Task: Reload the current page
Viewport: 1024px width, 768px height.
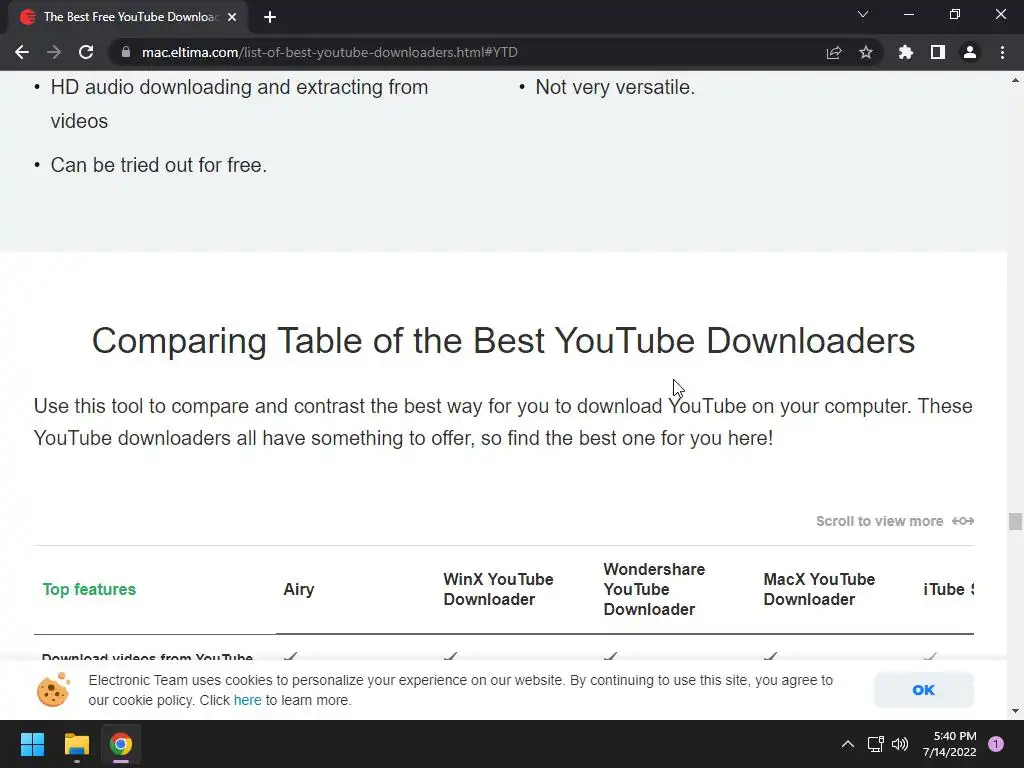Action: [x=86, y=52]
